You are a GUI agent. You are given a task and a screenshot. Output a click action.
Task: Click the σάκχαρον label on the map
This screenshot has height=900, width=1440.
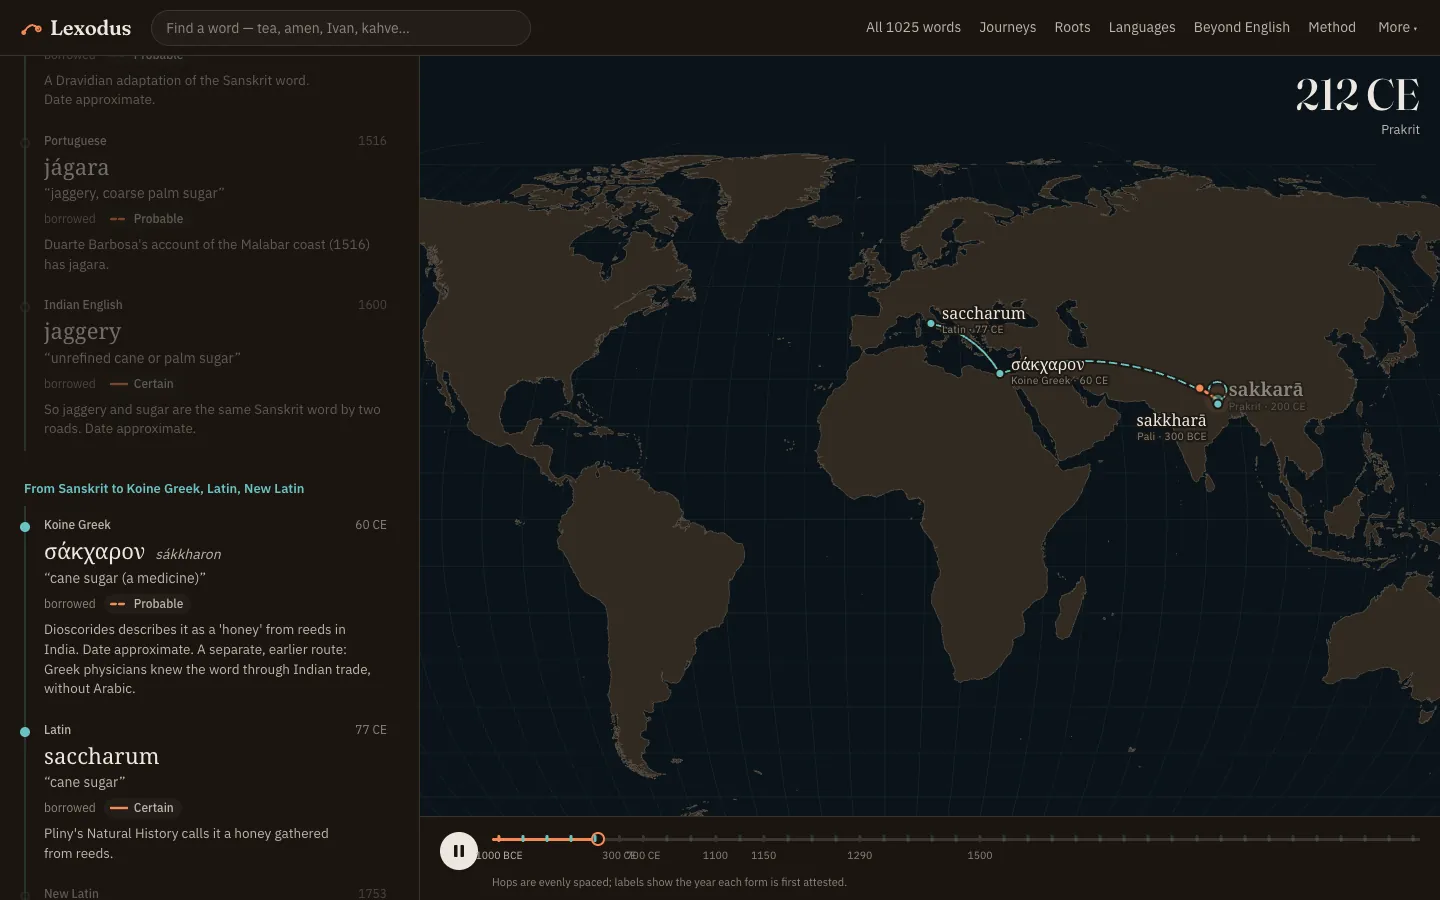[x=1047, y=365]
